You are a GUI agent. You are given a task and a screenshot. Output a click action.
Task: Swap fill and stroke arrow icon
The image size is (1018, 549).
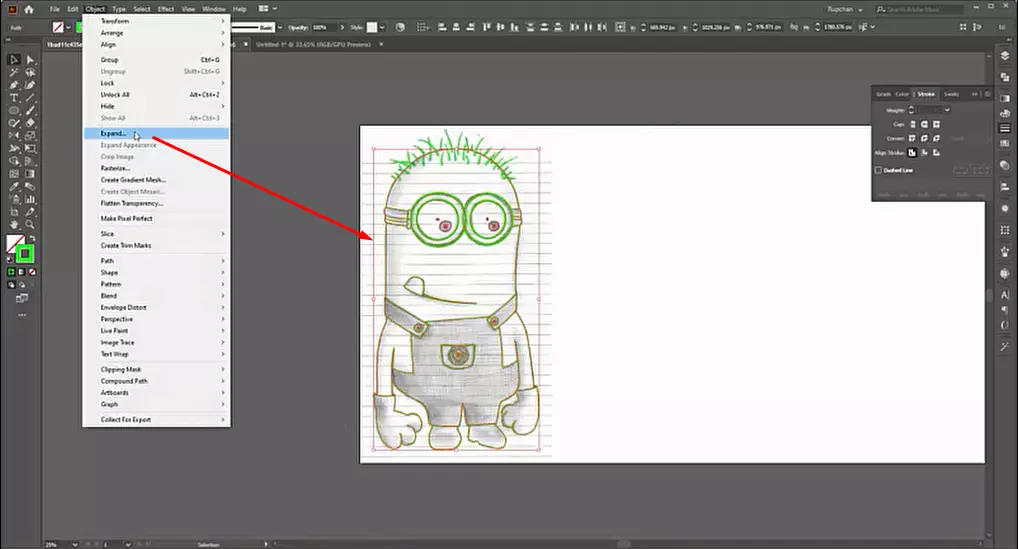(x=31, y=238)
